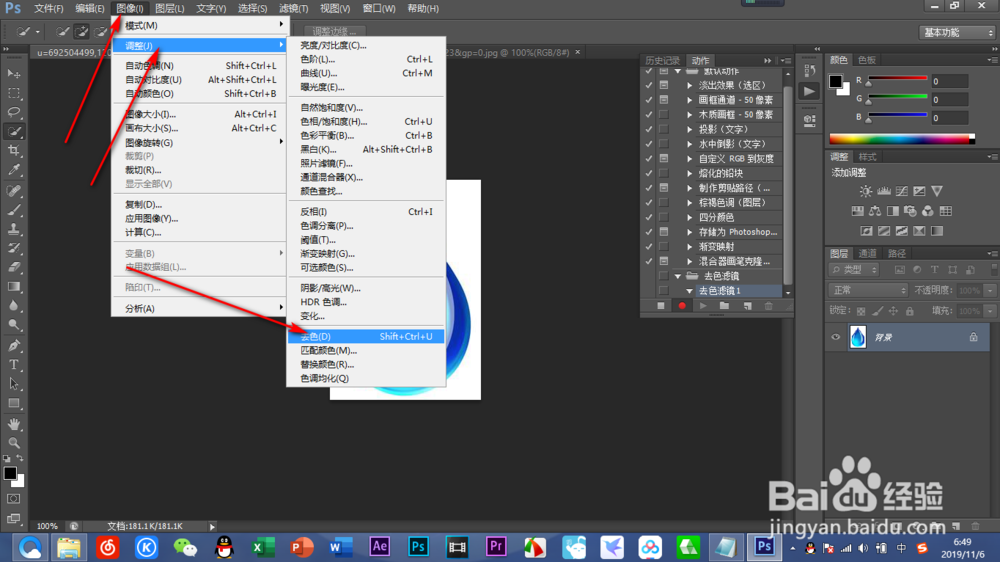Toggle dialog box for 棕褐色调（图层）
The height and width of the screenshot is (562, 1000).
(x=664, y=202)
